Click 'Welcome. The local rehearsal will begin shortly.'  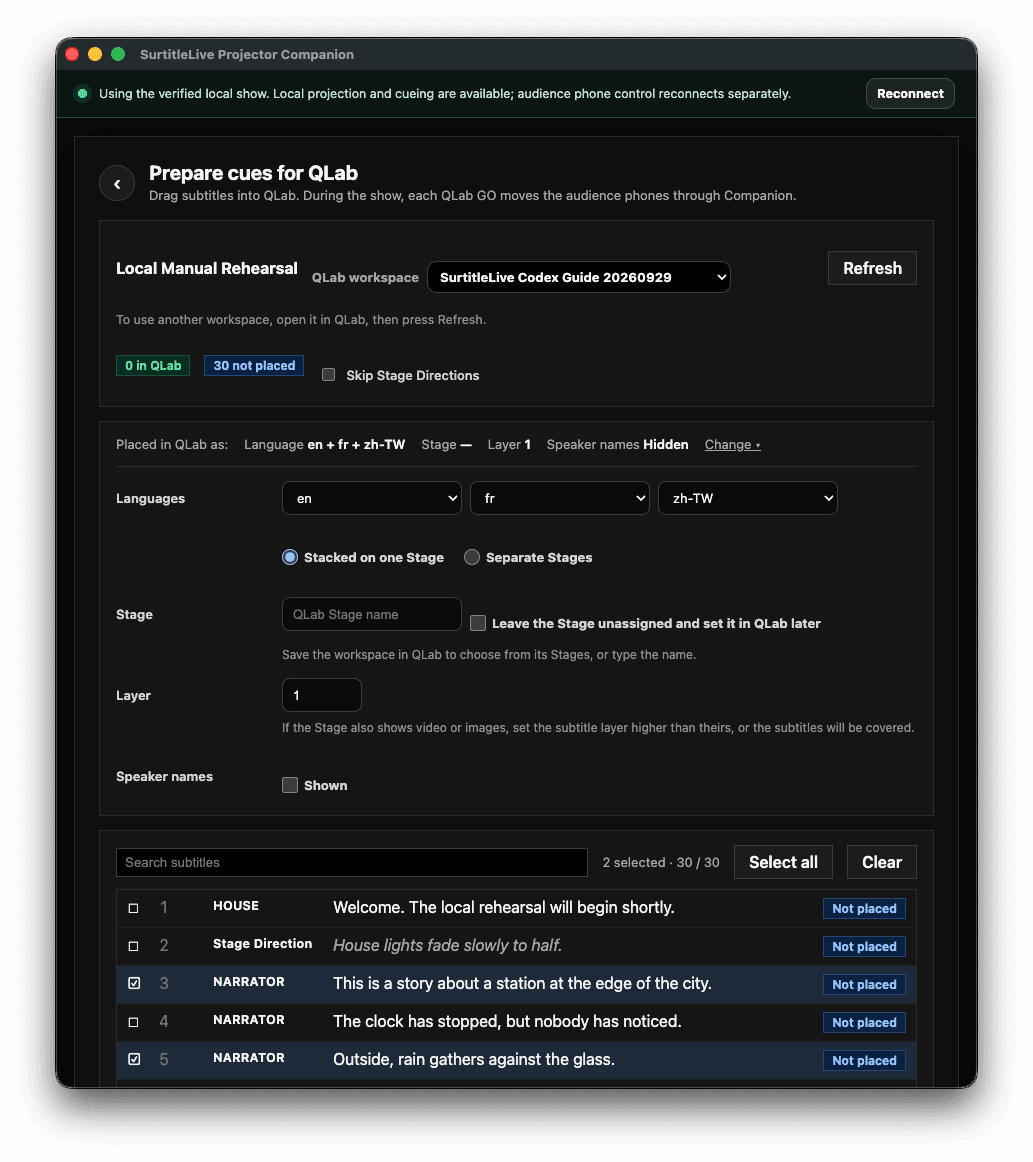[x=504, y=908]
